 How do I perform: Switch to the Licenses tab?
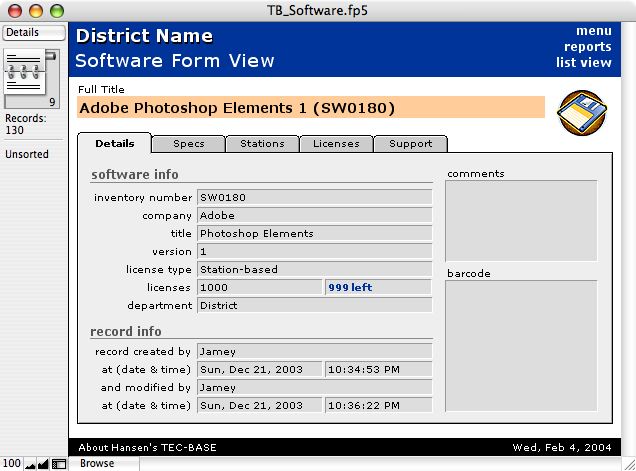(336, 144)
